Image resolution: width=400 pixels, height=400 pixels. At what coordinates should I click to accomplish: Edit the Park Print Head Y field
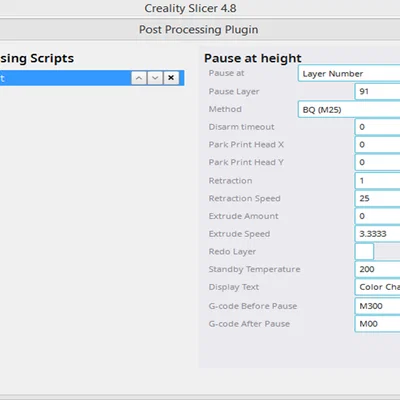tap(377, 162)
